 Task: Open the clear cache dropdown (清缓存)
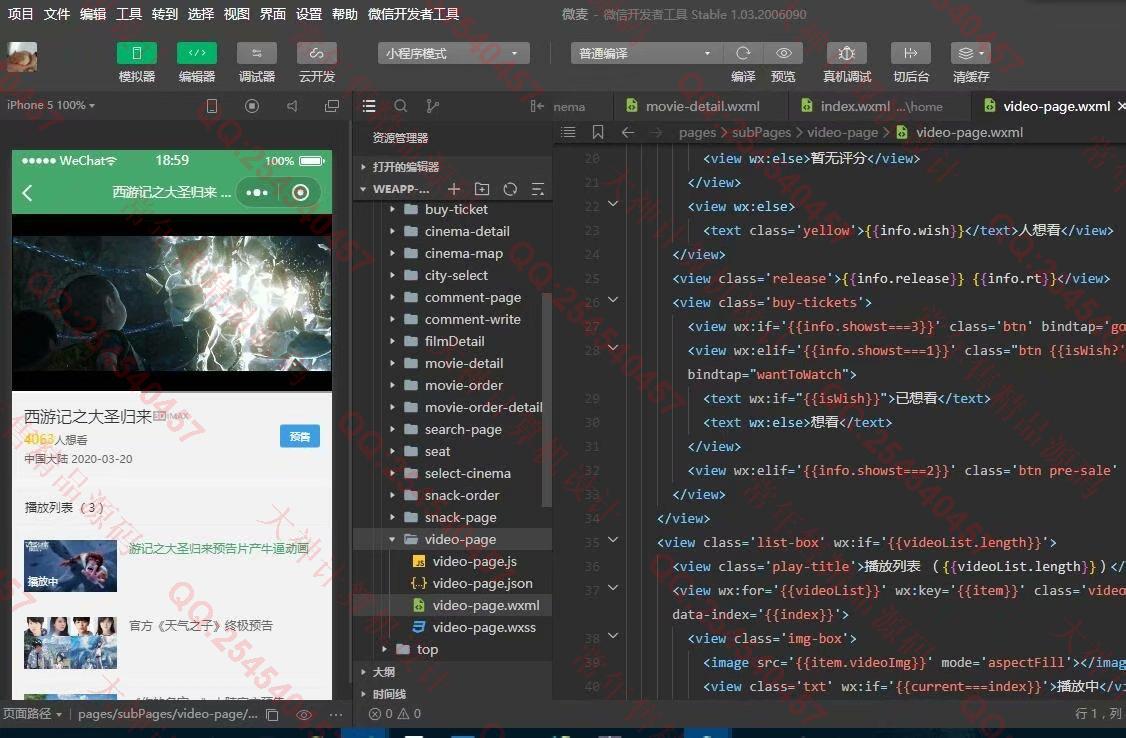click(x=971, y=54)
